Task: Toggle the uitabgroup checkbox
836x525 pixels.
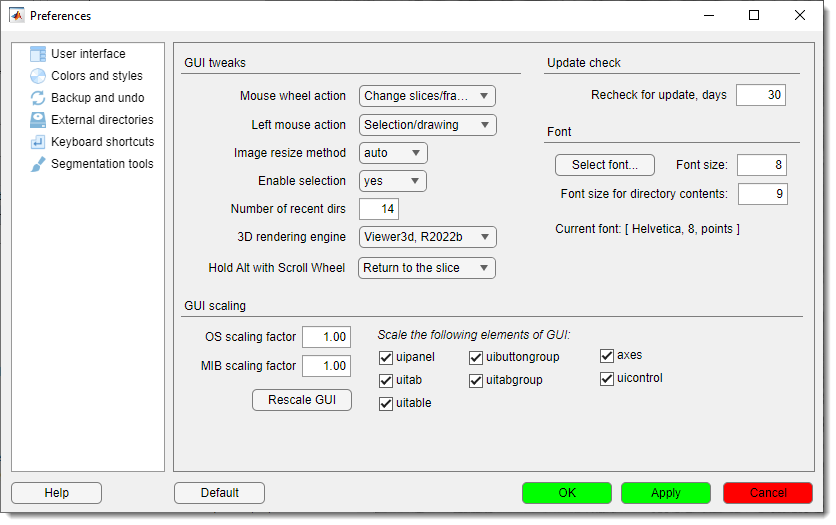Action: [x=476, y=381]
